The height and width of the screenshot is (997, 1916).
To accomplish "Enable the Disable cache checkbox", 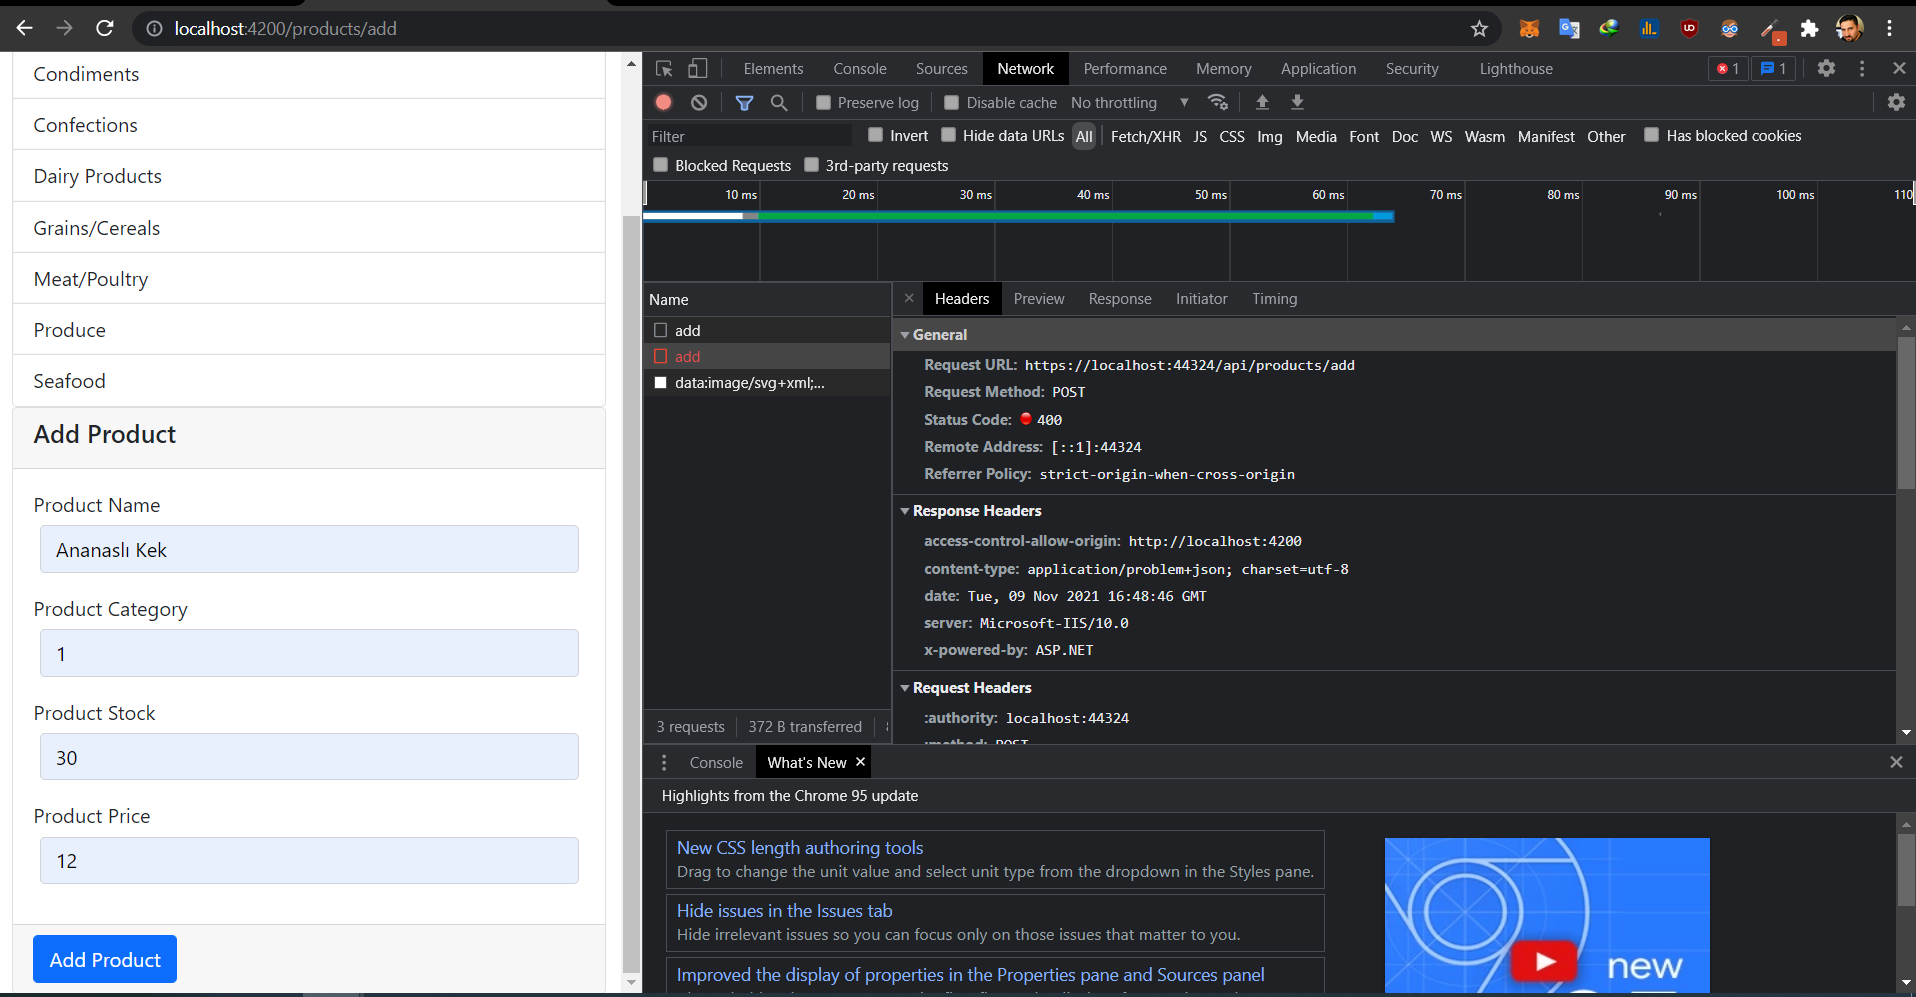I will tap(952, 103).
